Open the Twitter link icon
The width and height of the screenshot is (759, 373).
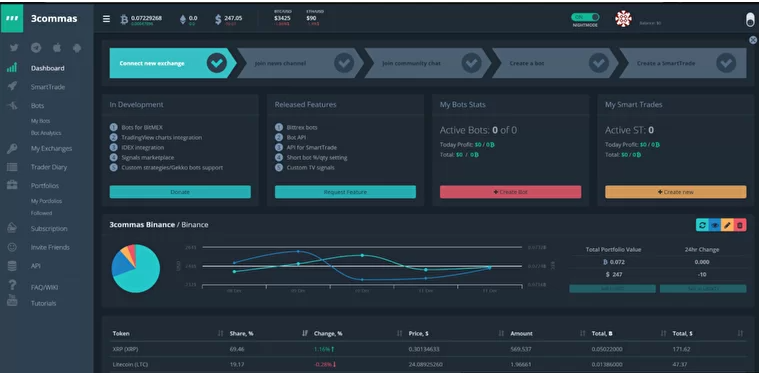tap(14, 48)
